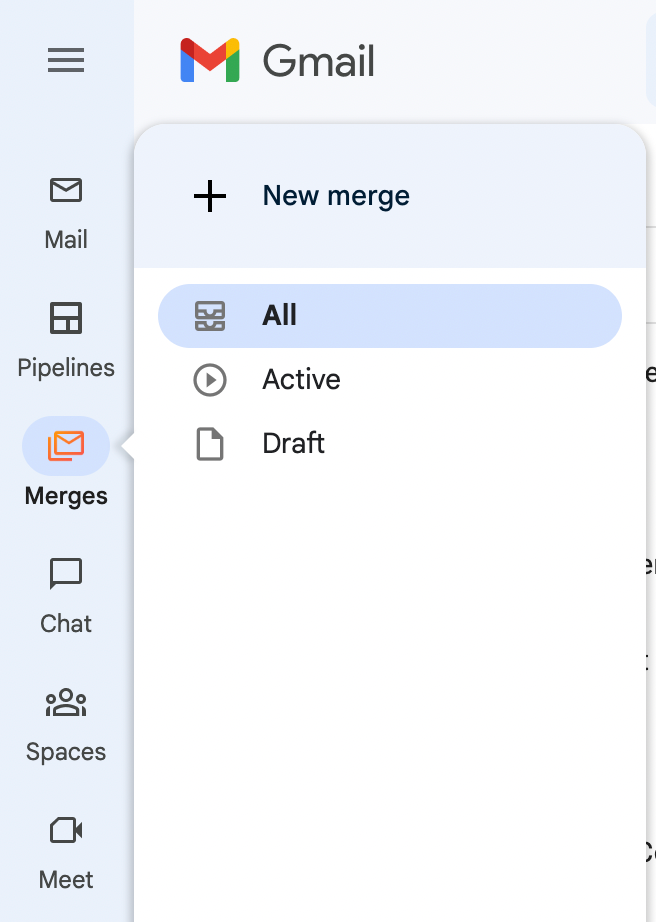Click the Pipelines label in sidebar

pyautogui.click(x=66, y=368)
